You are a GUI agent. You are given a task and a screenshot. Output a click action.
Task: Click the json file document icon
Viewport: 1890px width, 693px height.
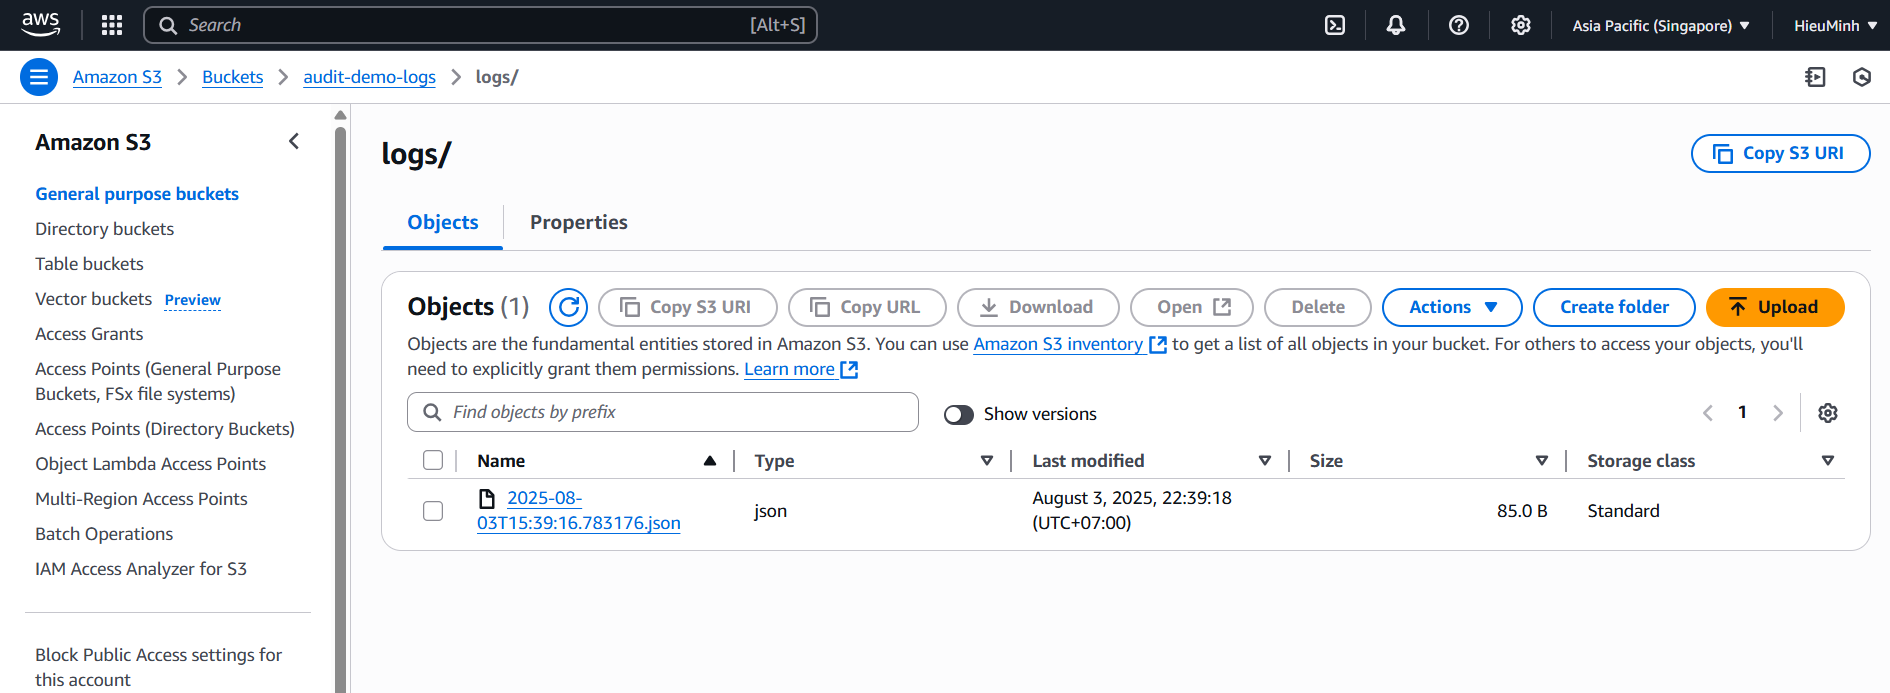tap(487, 498)
